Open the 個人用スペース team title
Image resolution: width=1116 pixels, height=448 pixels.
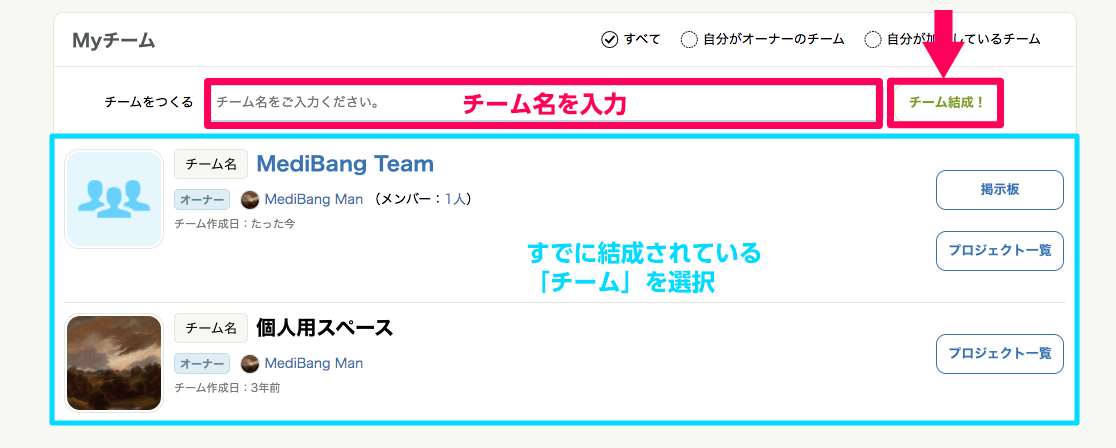[325, 328]
